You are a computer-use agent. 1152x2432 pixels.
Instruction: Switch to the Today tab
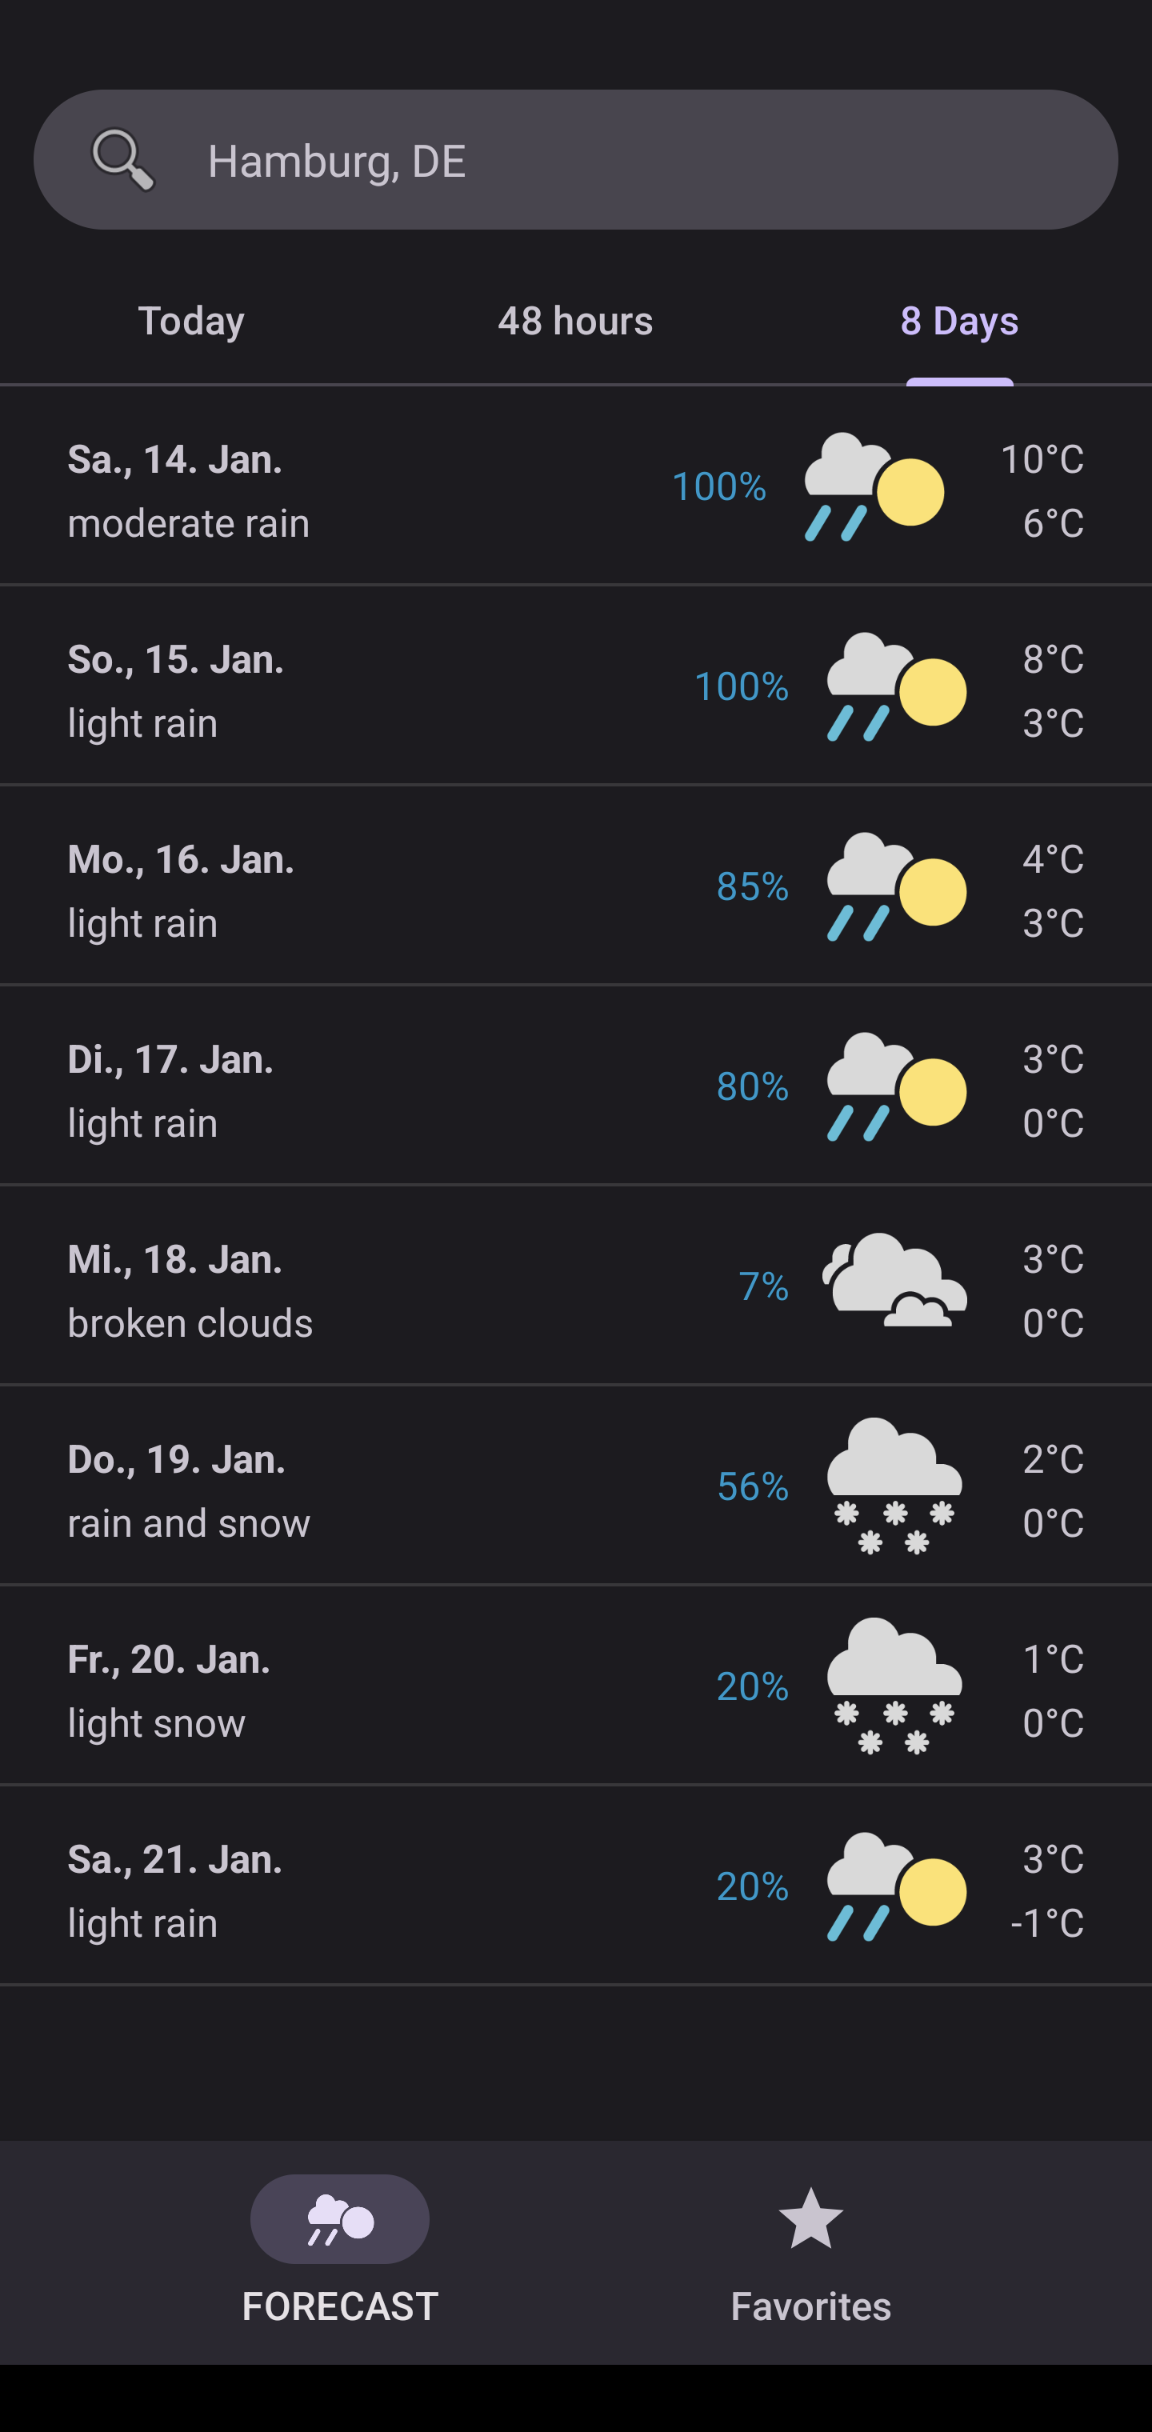(191, 321)
